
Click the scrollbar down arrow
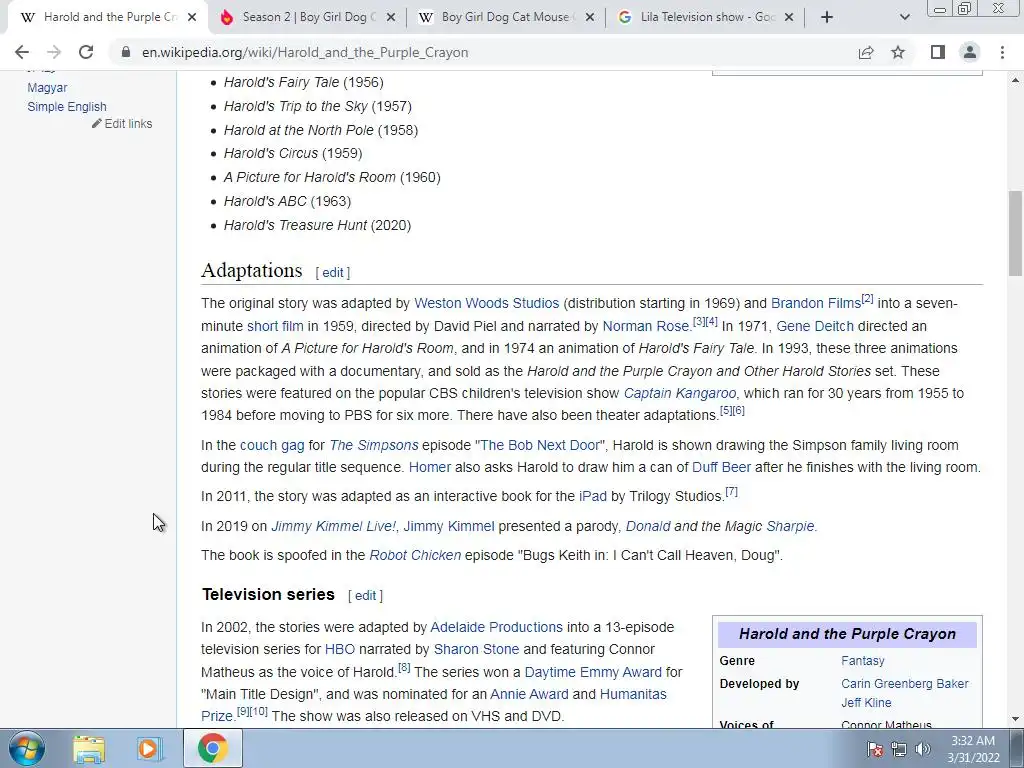(x=1016, y=719)
